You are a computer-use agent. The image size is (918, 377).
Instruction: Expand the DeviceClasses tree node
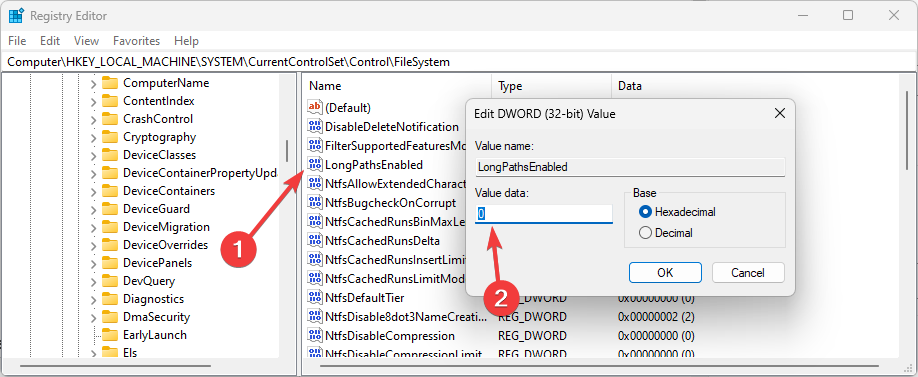tap(93, 156)
